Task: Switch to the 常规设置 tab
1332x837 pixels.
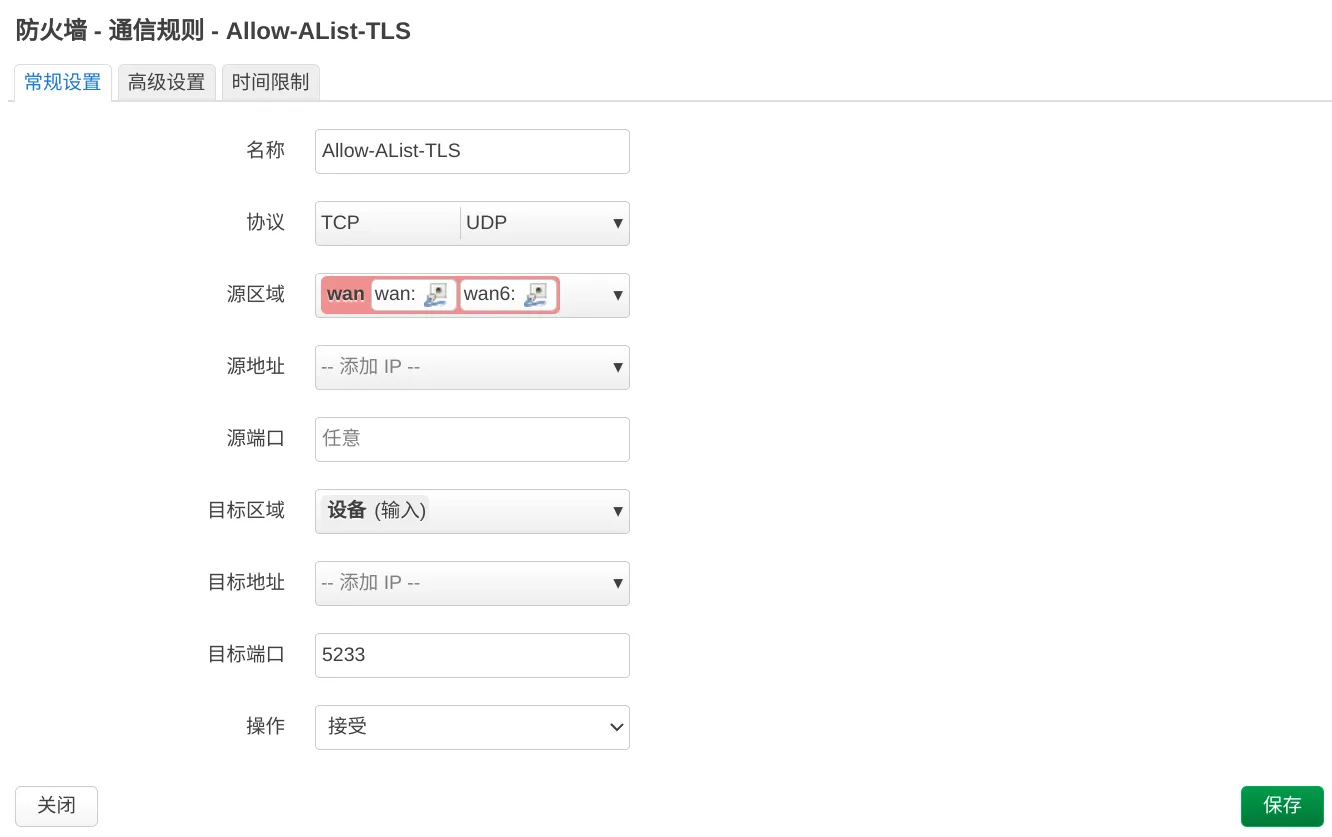Action: 62,82
